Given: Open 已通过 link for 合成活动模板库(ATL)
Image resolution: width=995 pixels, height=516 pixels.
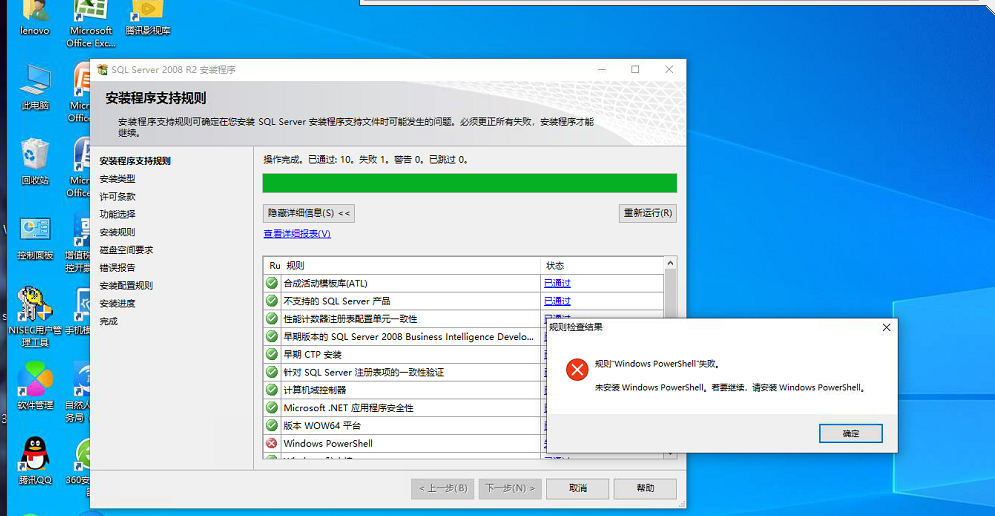Looking at the screenshot, I should 557,283.
